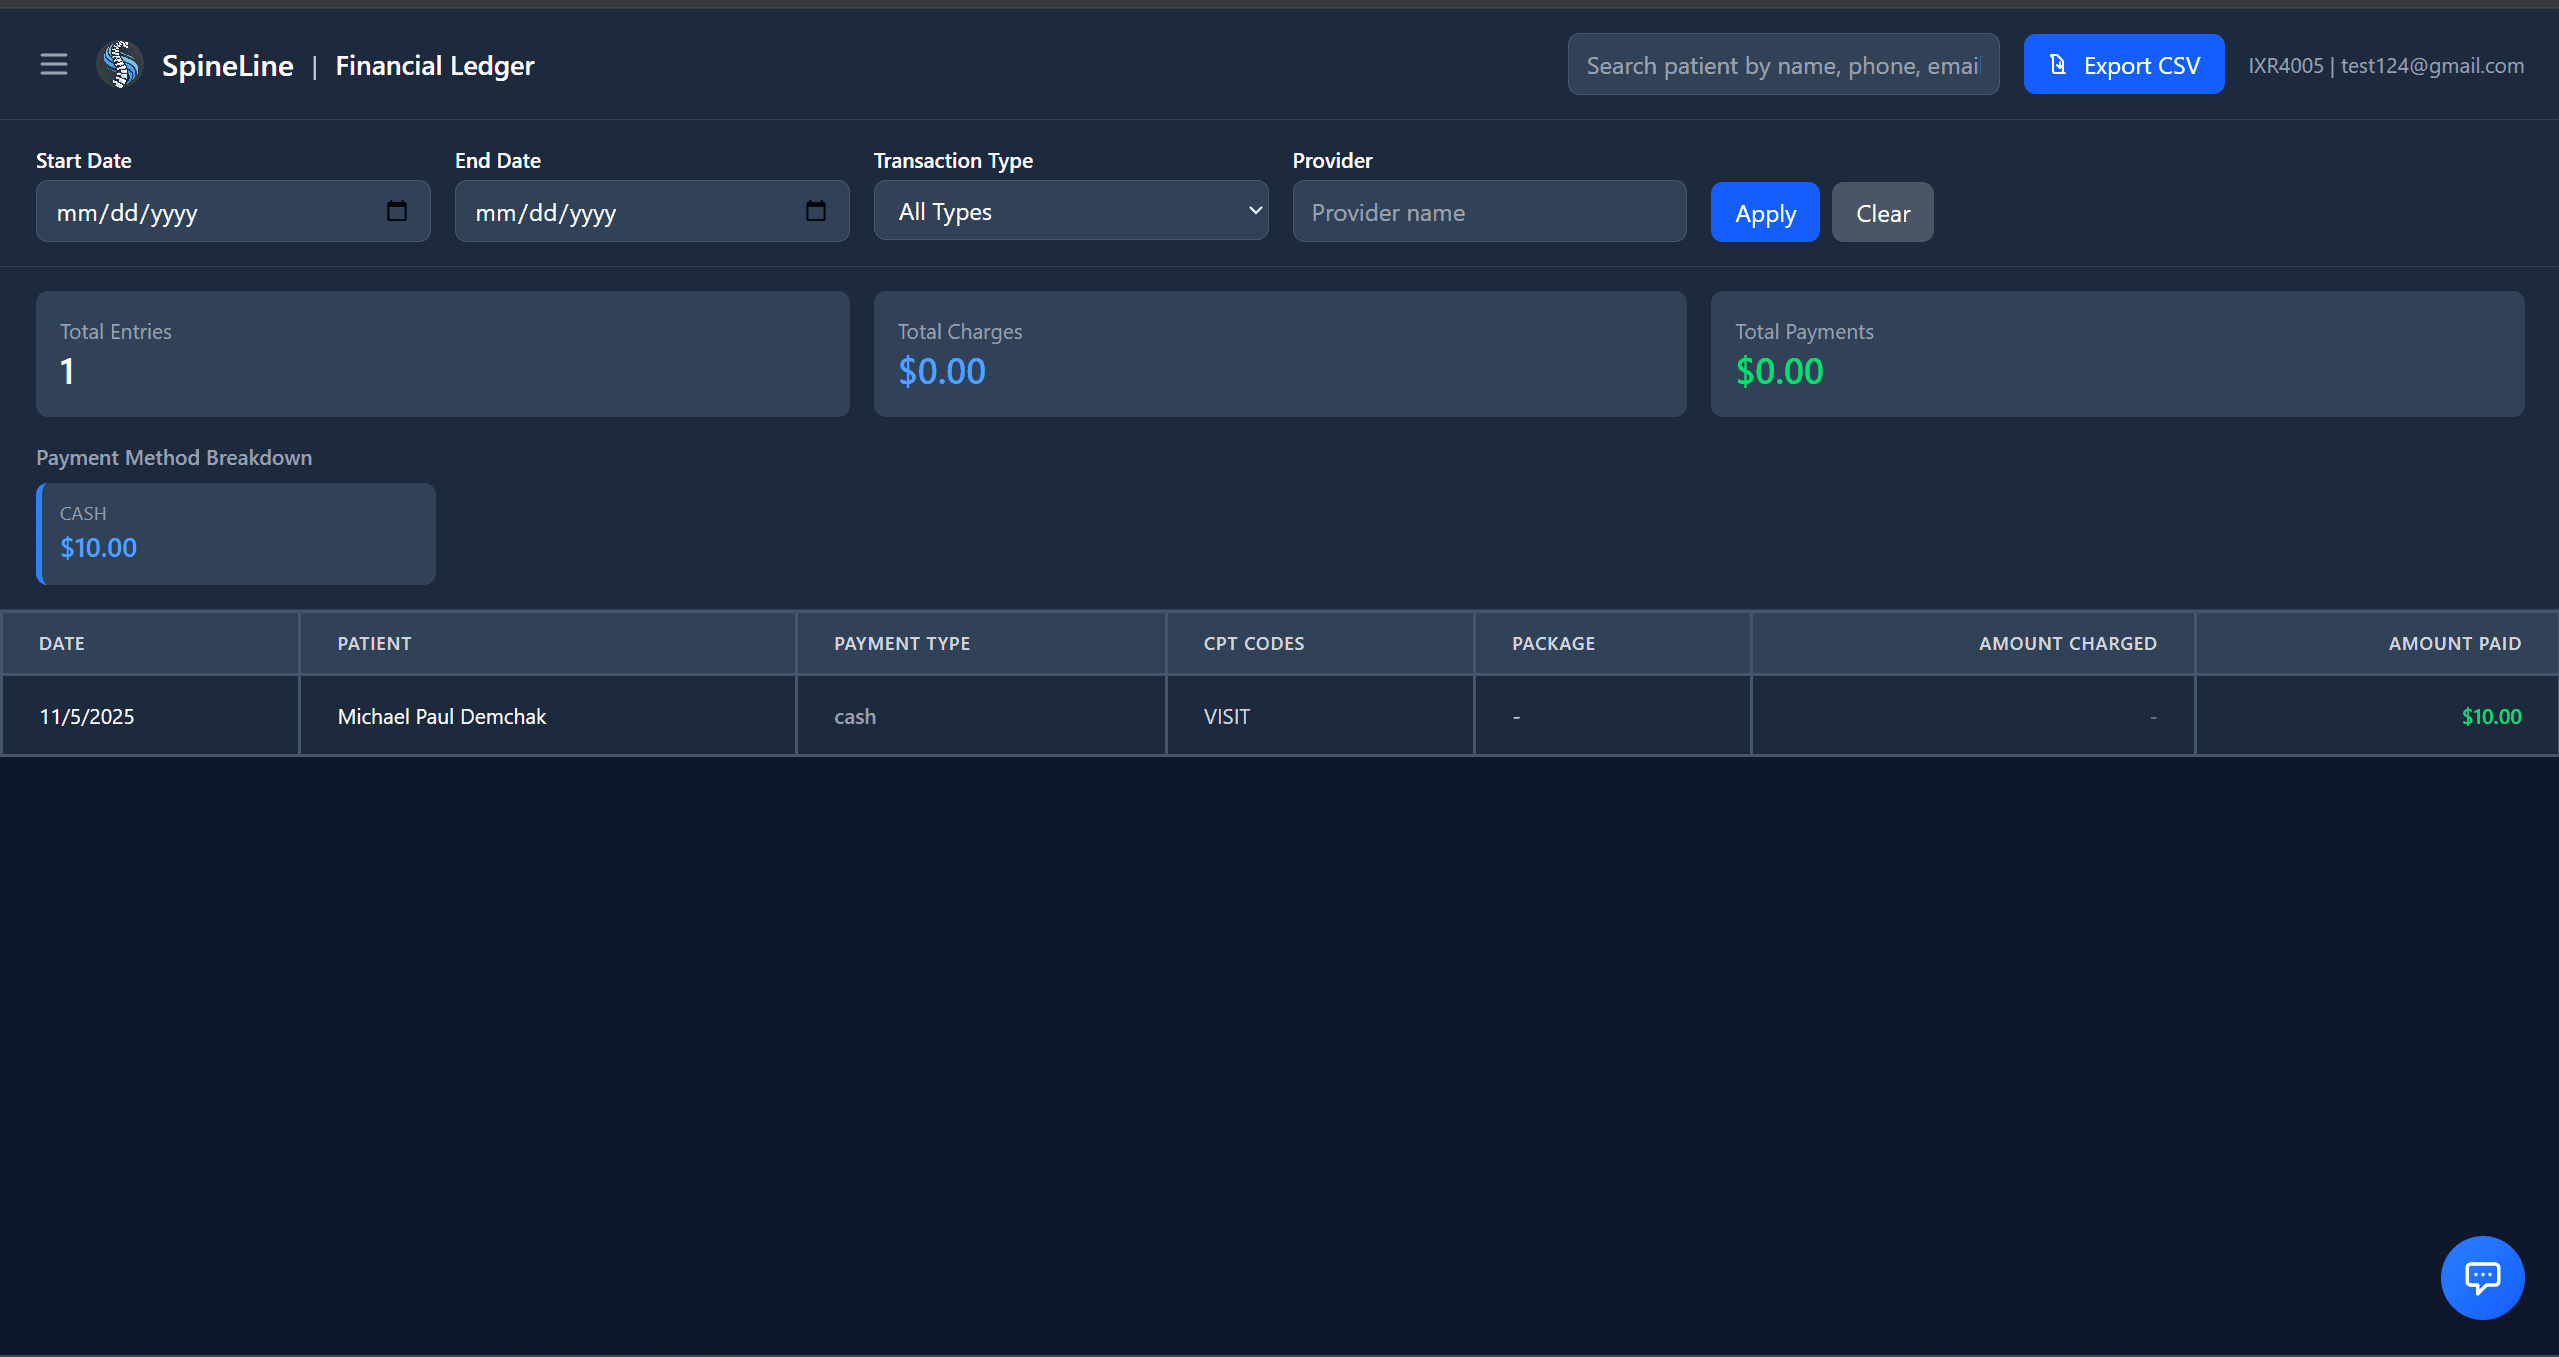
Task: Click the Amount Paid column header
Action: 2454,644
